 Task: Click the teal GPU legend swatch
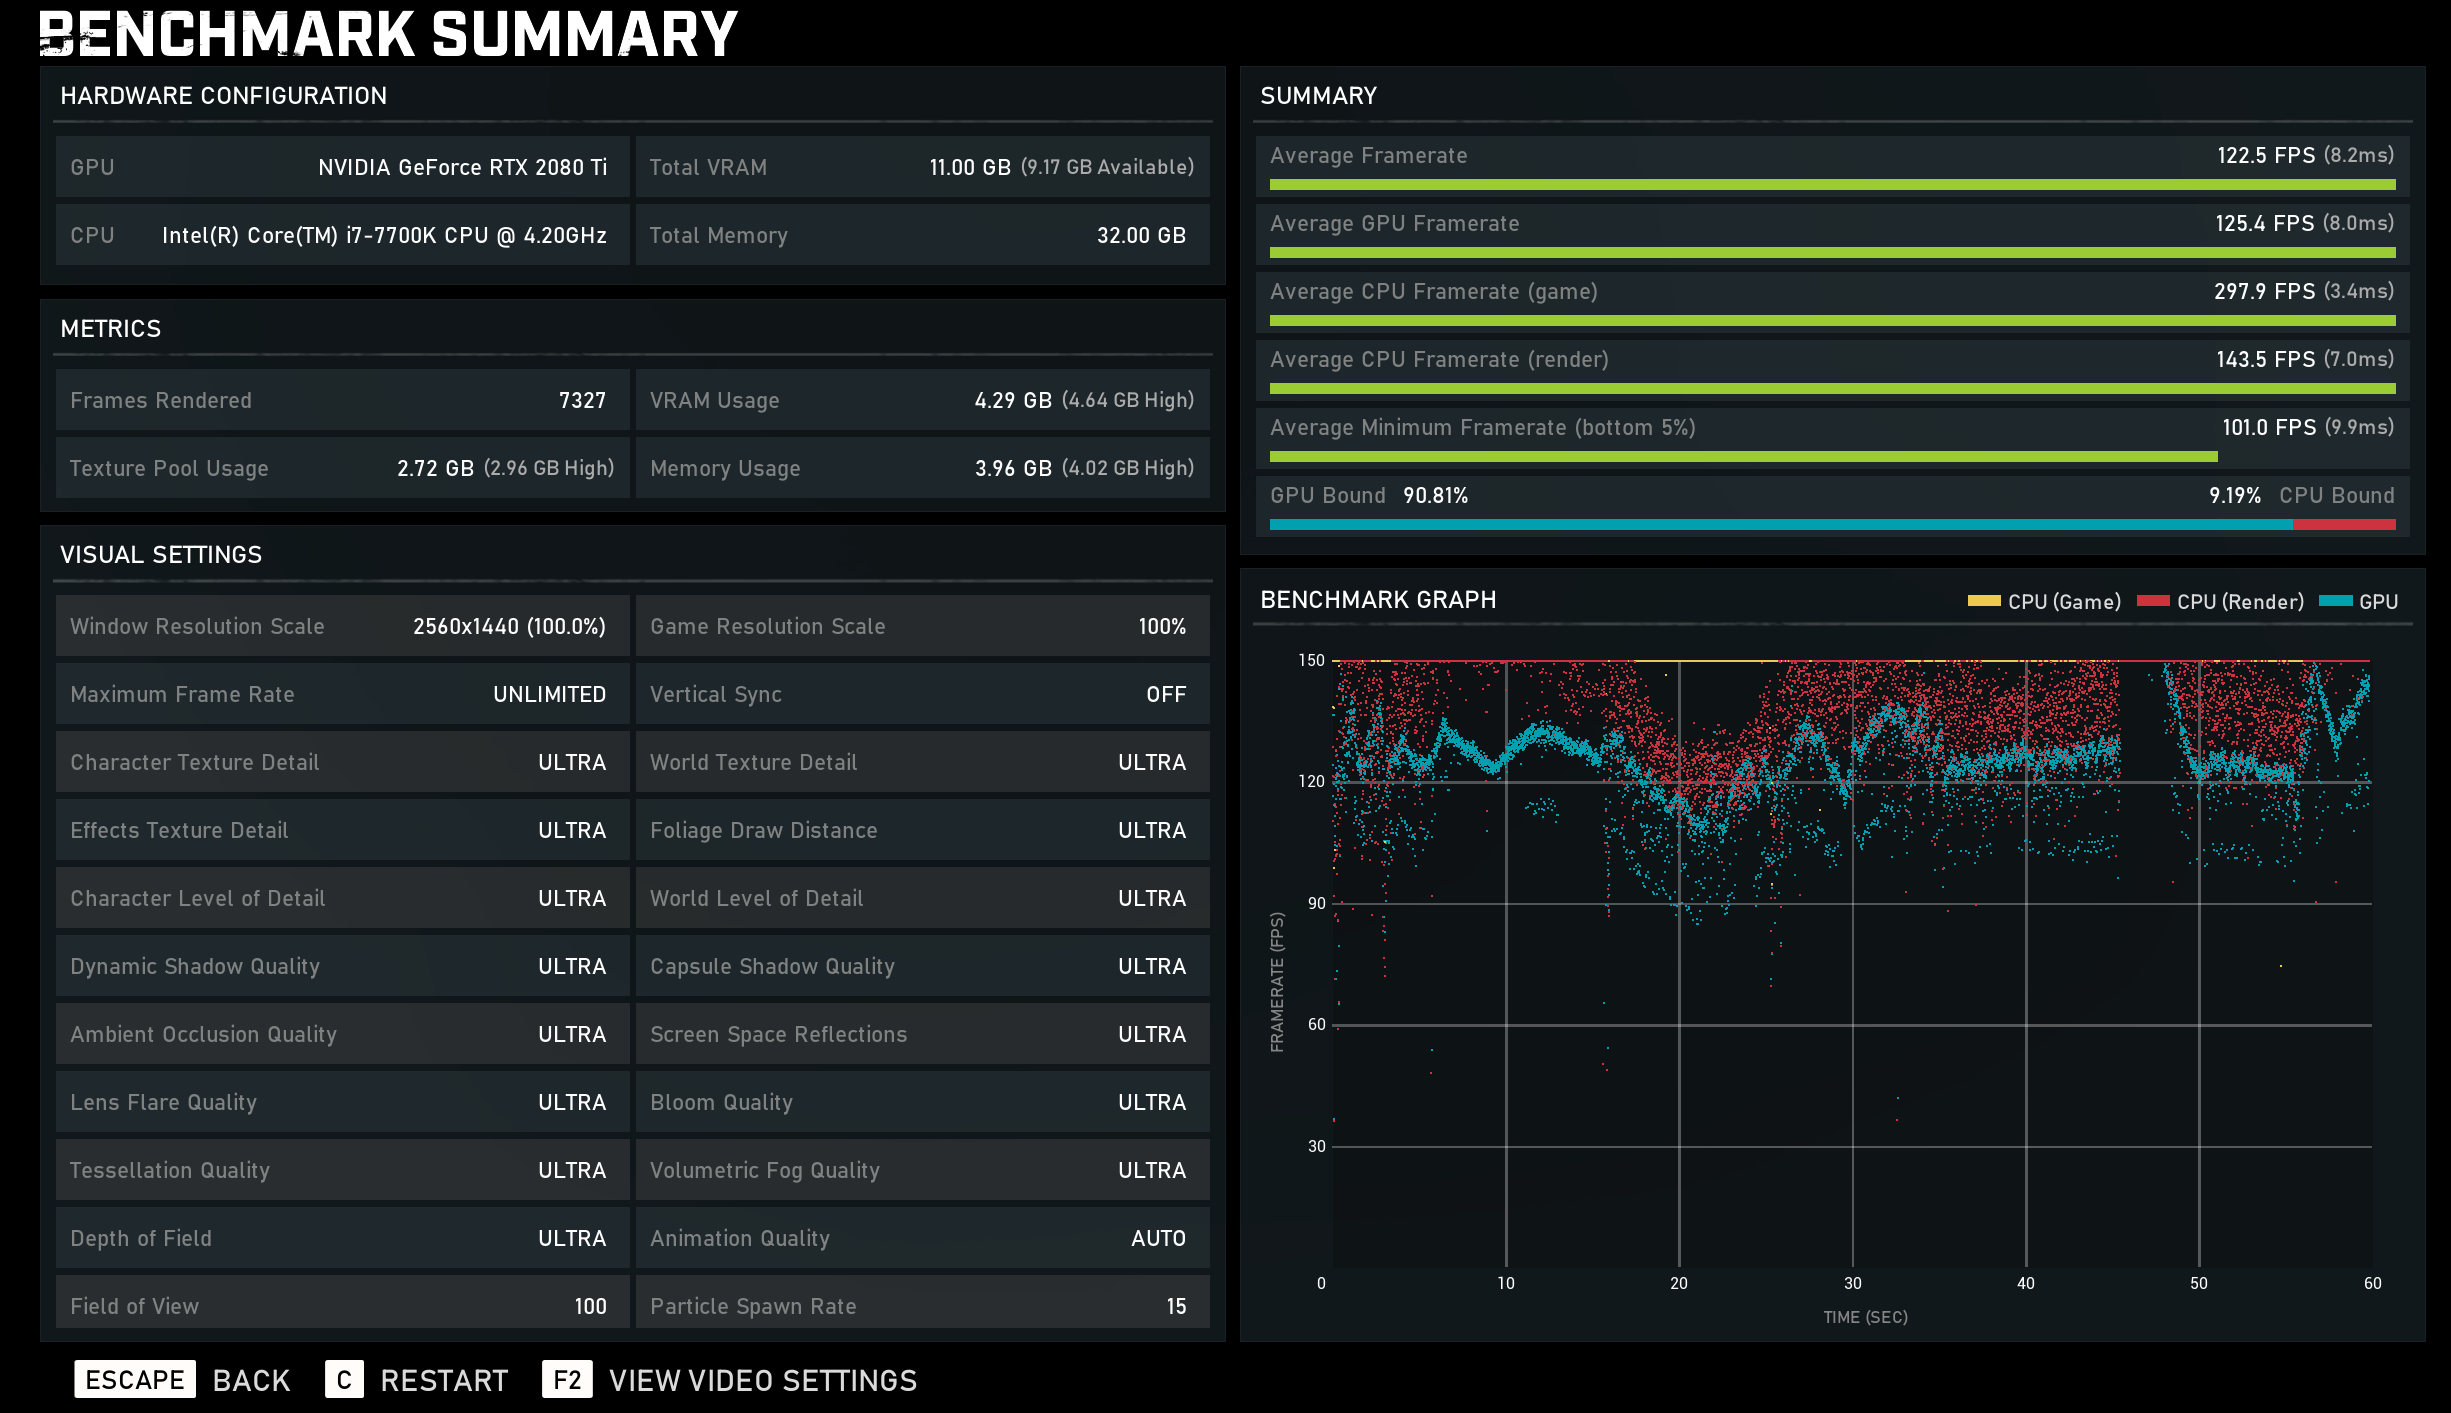pyautogui.click(x=2335, y=601)
